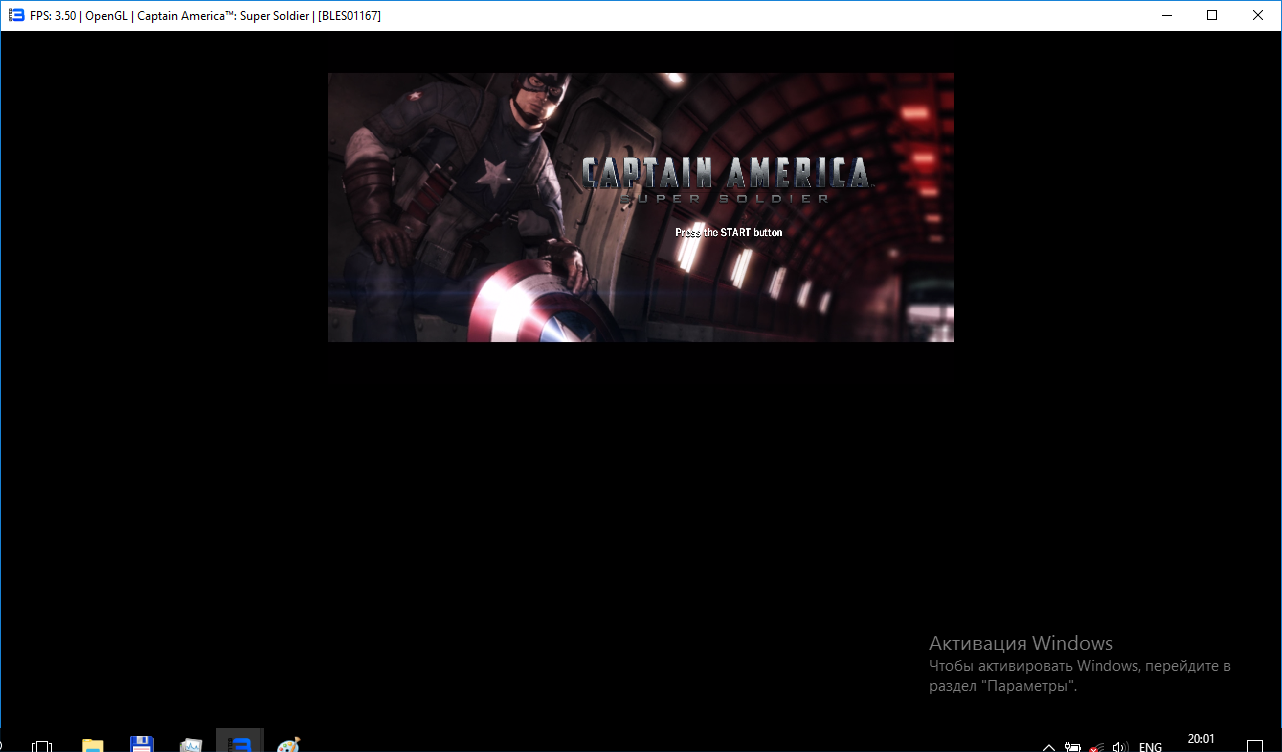This screenshot has width=1282, height=752.
Task: Click the RPCS3 icon in the title bar
Action: [x=15, y=15]
